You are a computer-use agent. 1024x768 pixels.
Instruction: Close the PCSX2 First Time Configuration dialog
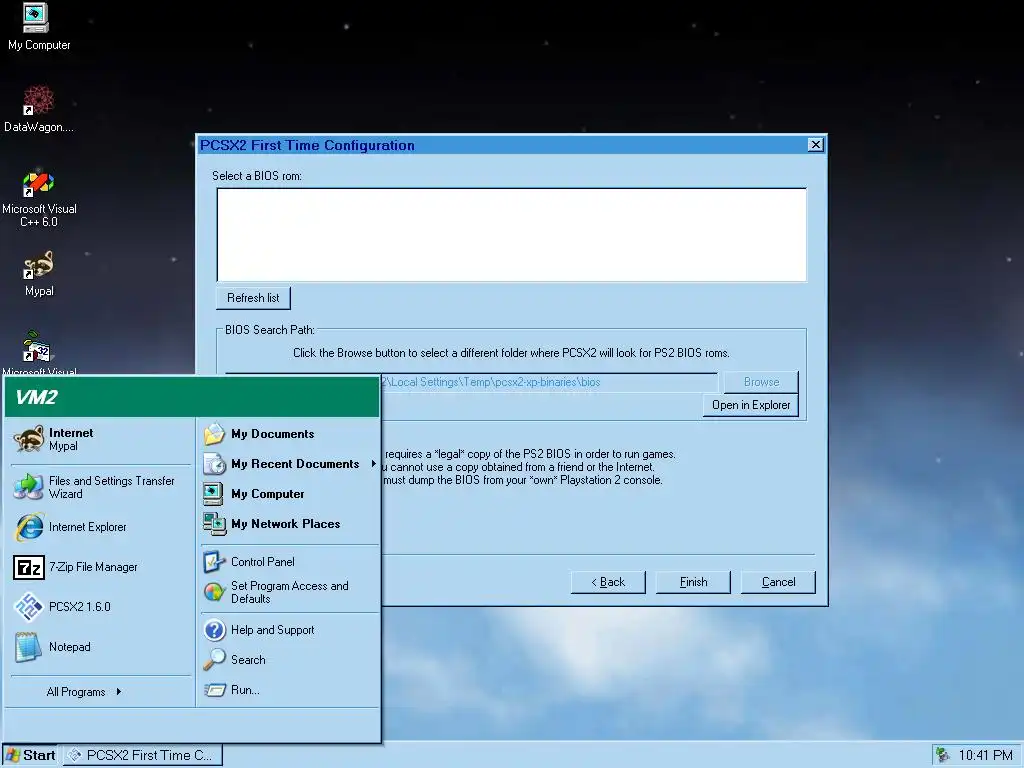(815, 144)
